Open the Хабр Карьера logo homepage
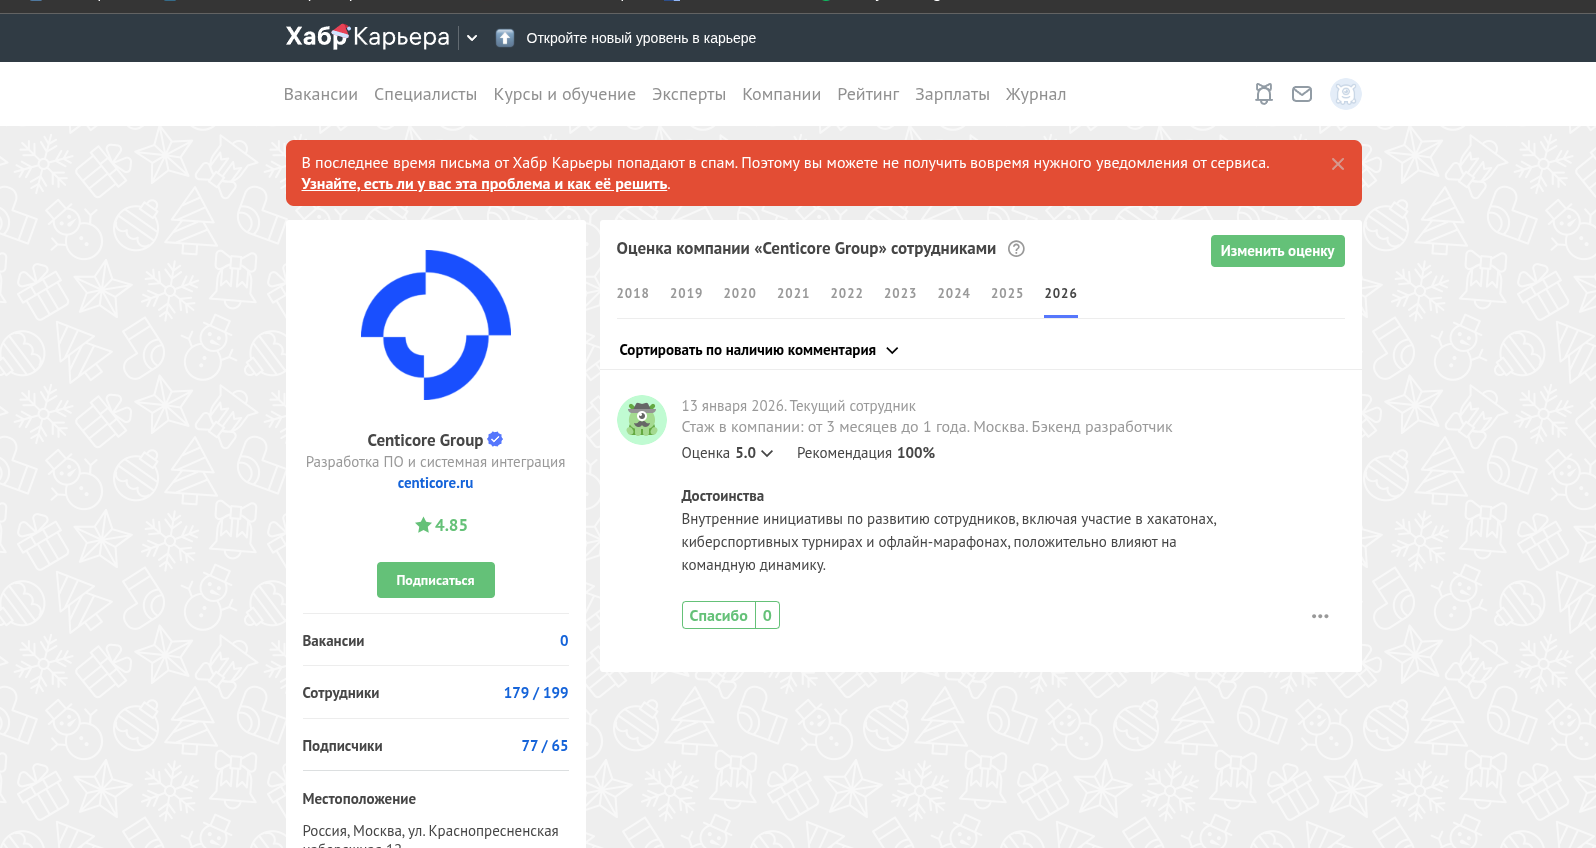 (x=367, y=37)
